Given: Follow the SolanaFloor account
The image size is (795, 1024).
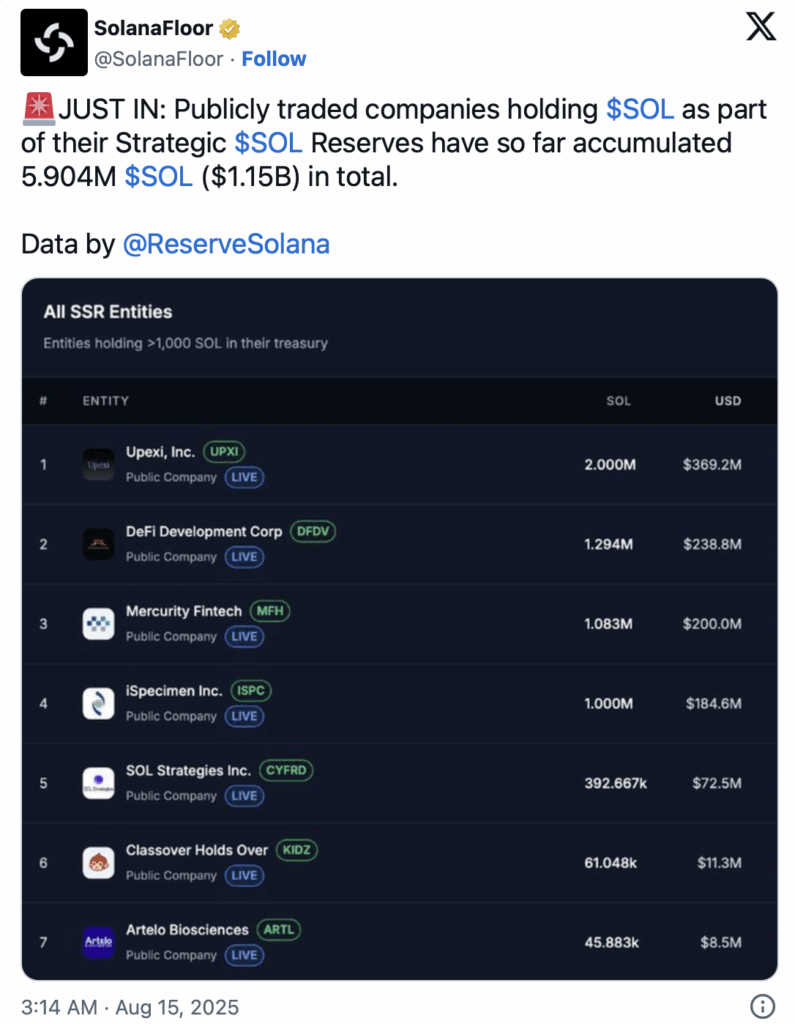Looking at the screenshot, I should coord(274,59).
